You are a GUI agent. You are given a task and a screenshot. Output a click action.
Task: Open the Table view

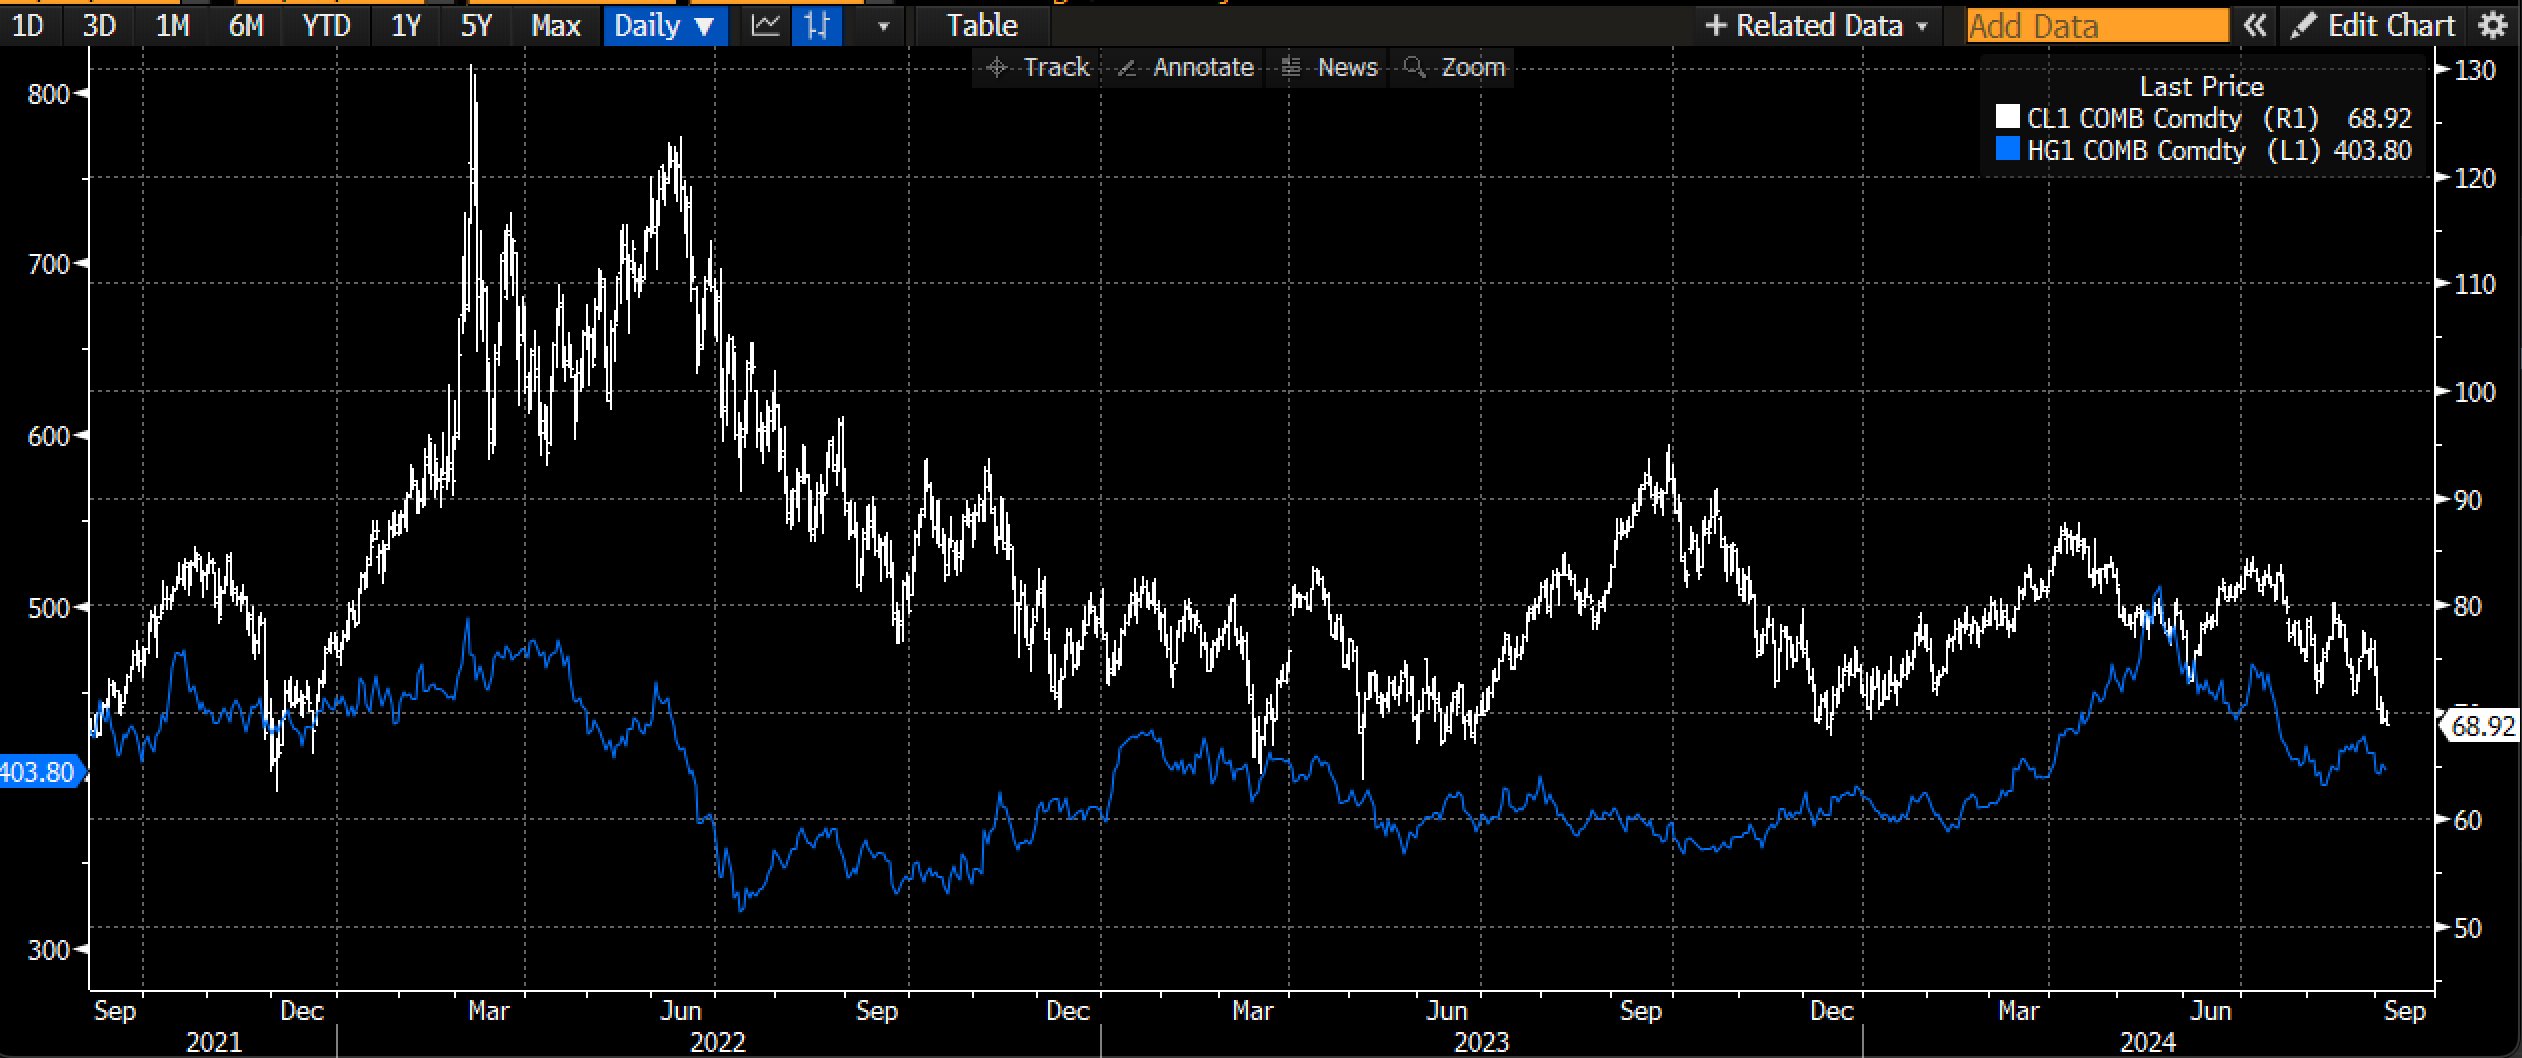tap(982, 26)
